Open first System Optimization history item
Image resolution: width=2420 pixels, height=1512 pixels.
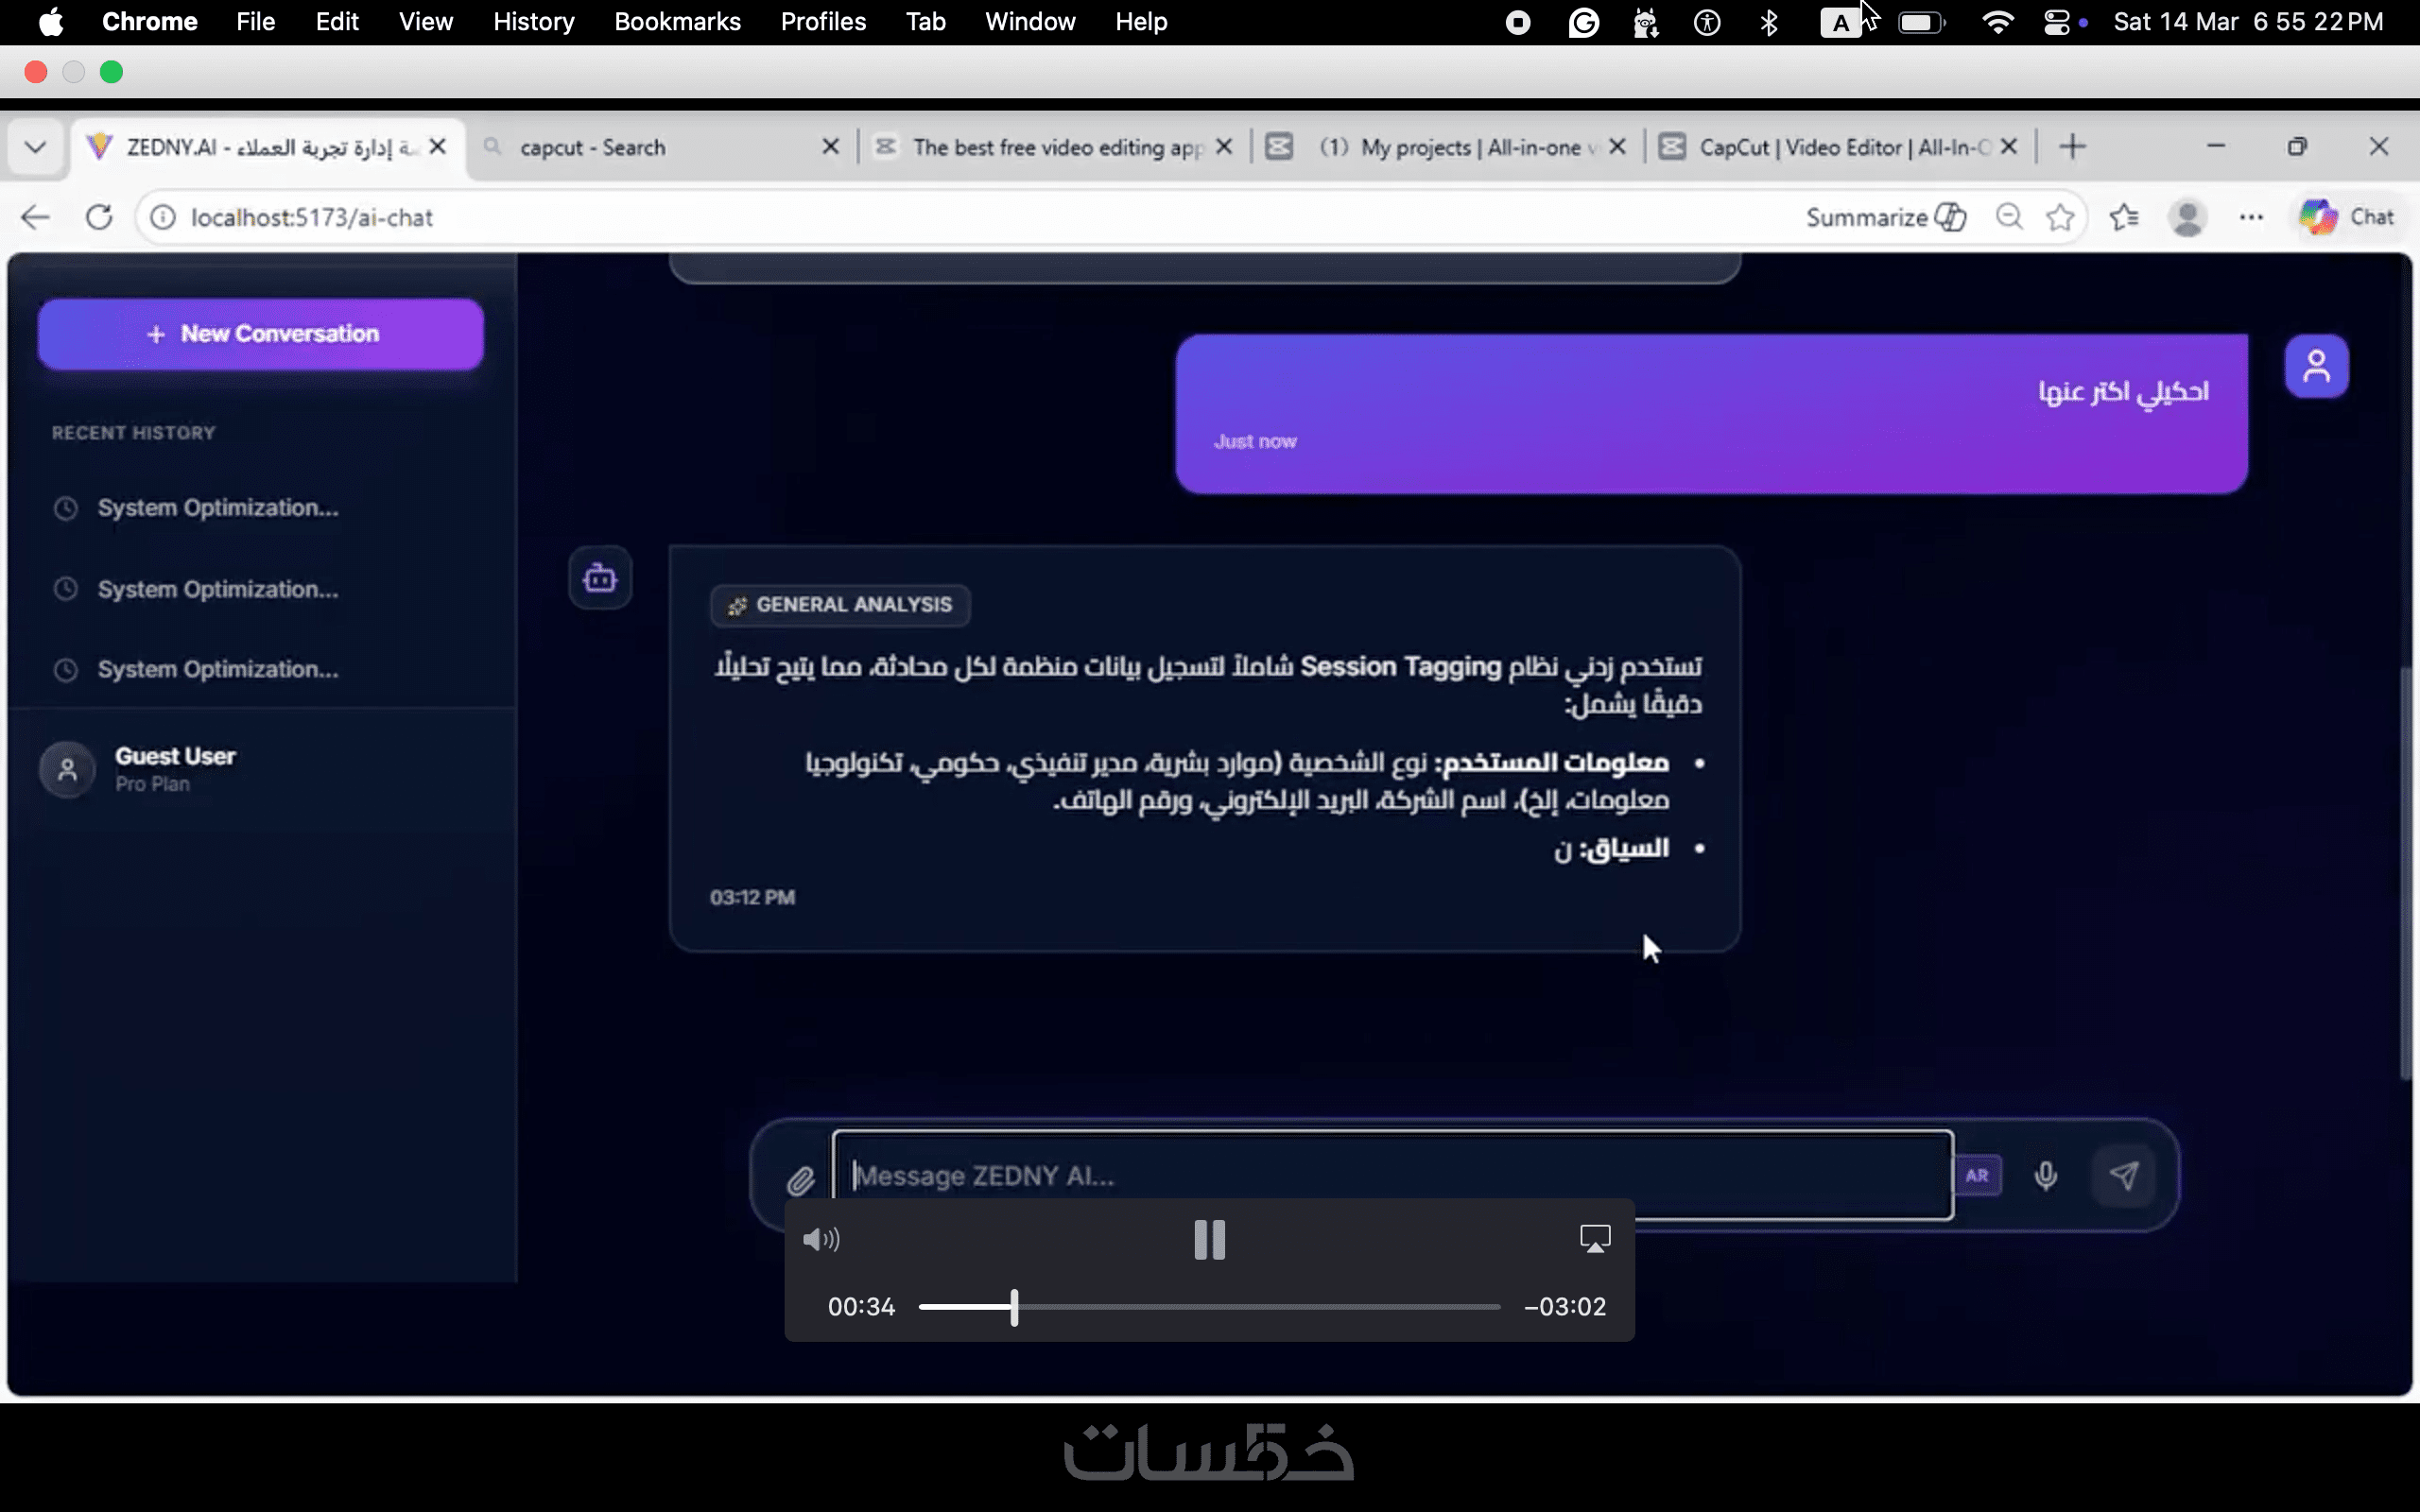217,508
